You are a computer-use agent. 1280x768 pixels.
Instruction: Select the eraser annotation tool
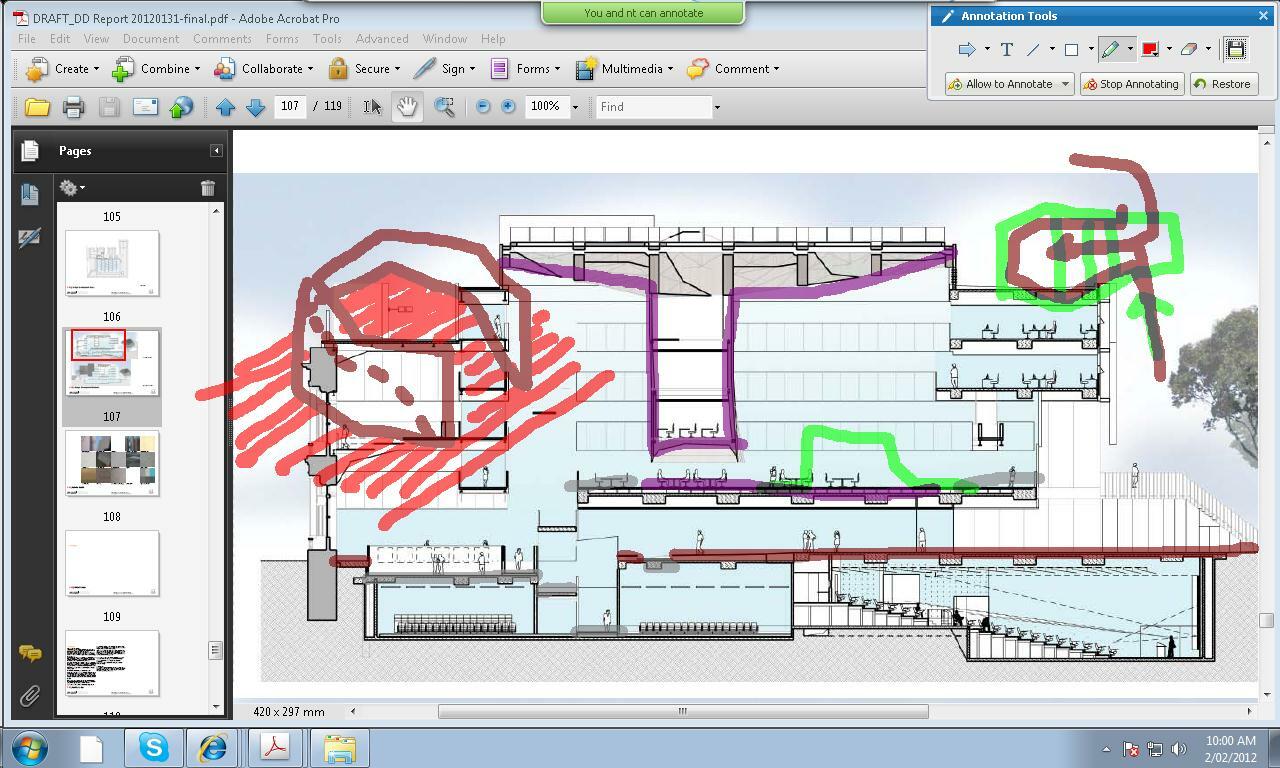[1189, 49]
